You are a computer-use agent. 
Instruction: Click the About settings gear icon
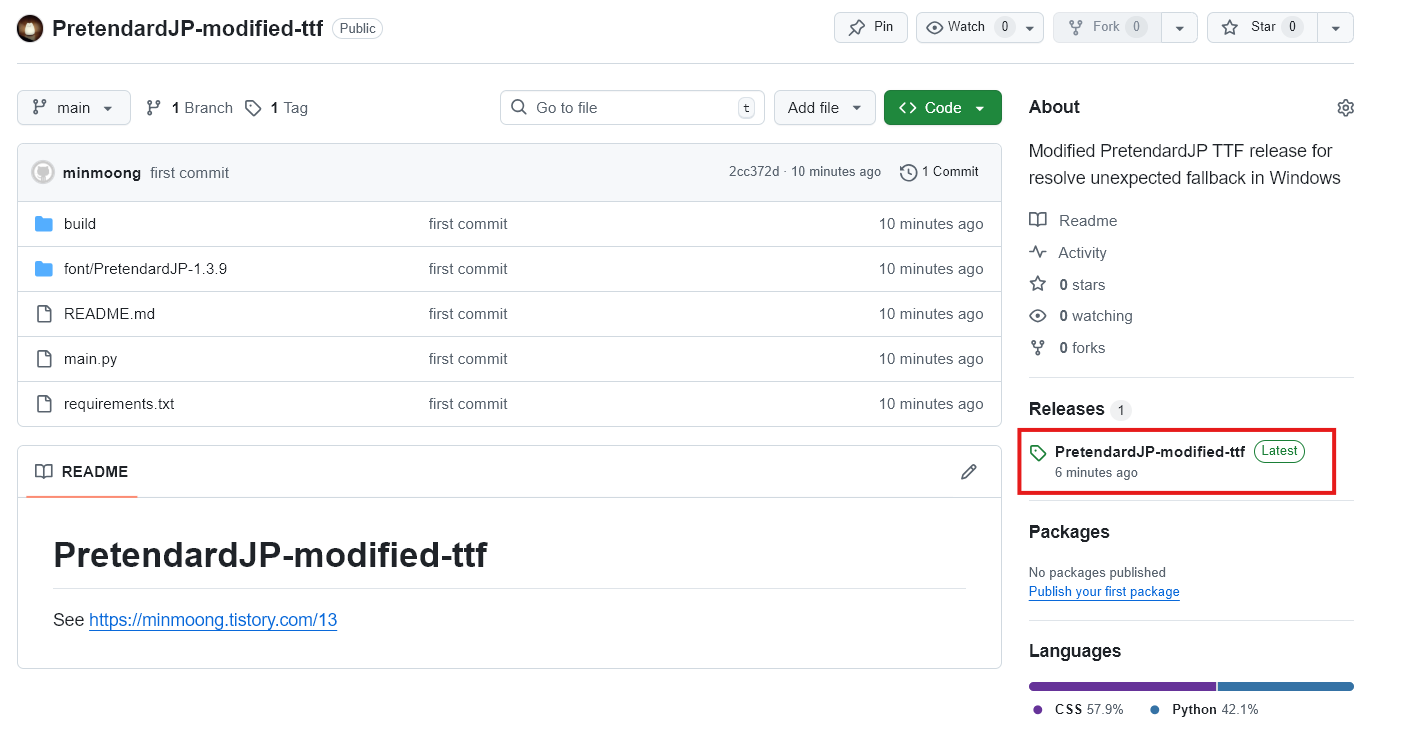[x=1345, y=108]
